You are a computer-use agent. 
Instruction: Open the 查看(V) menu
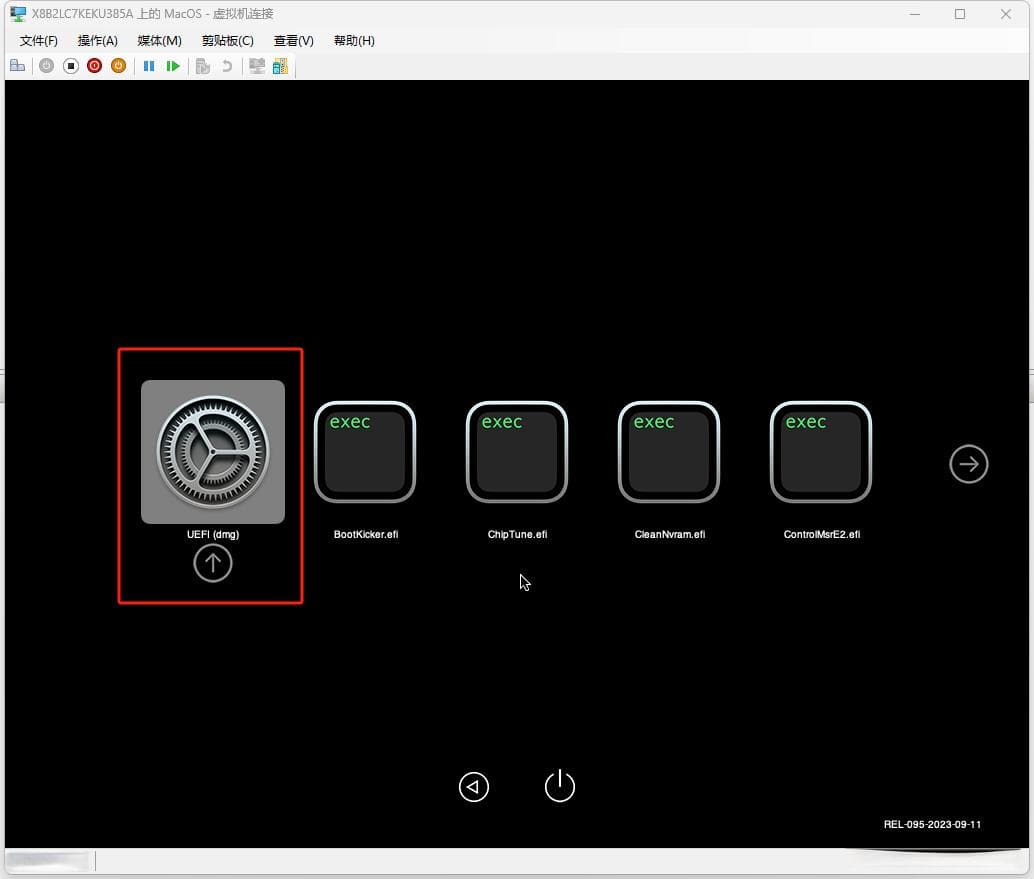(x=293, y=41)
